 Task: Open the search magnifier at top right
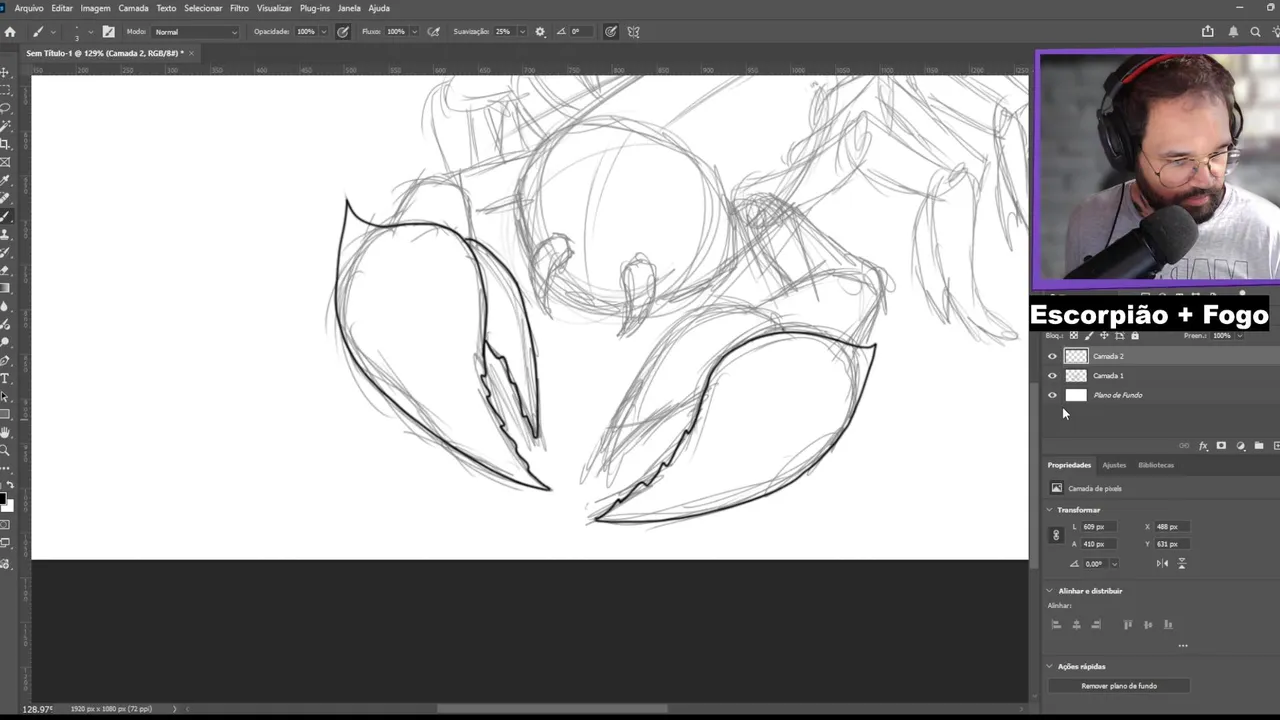tap(1255, 32)
